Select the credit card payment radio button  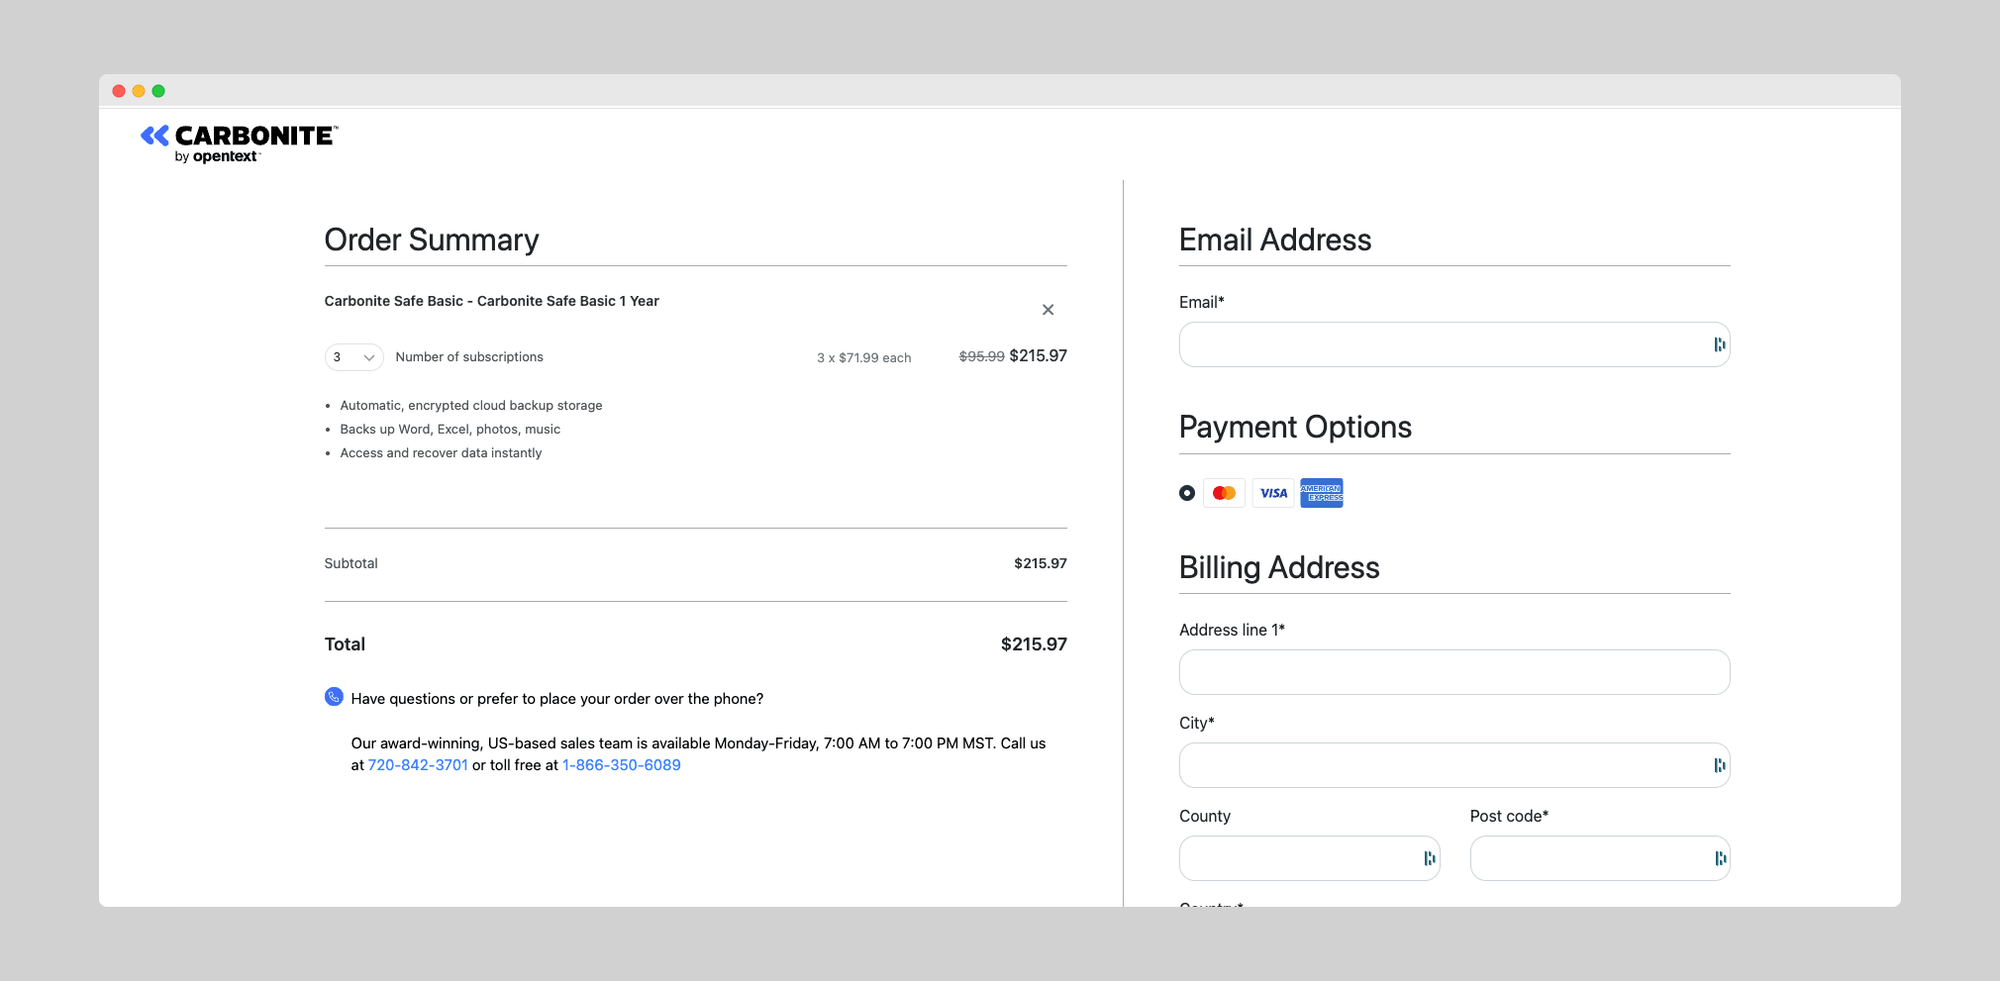[1187, 493]
